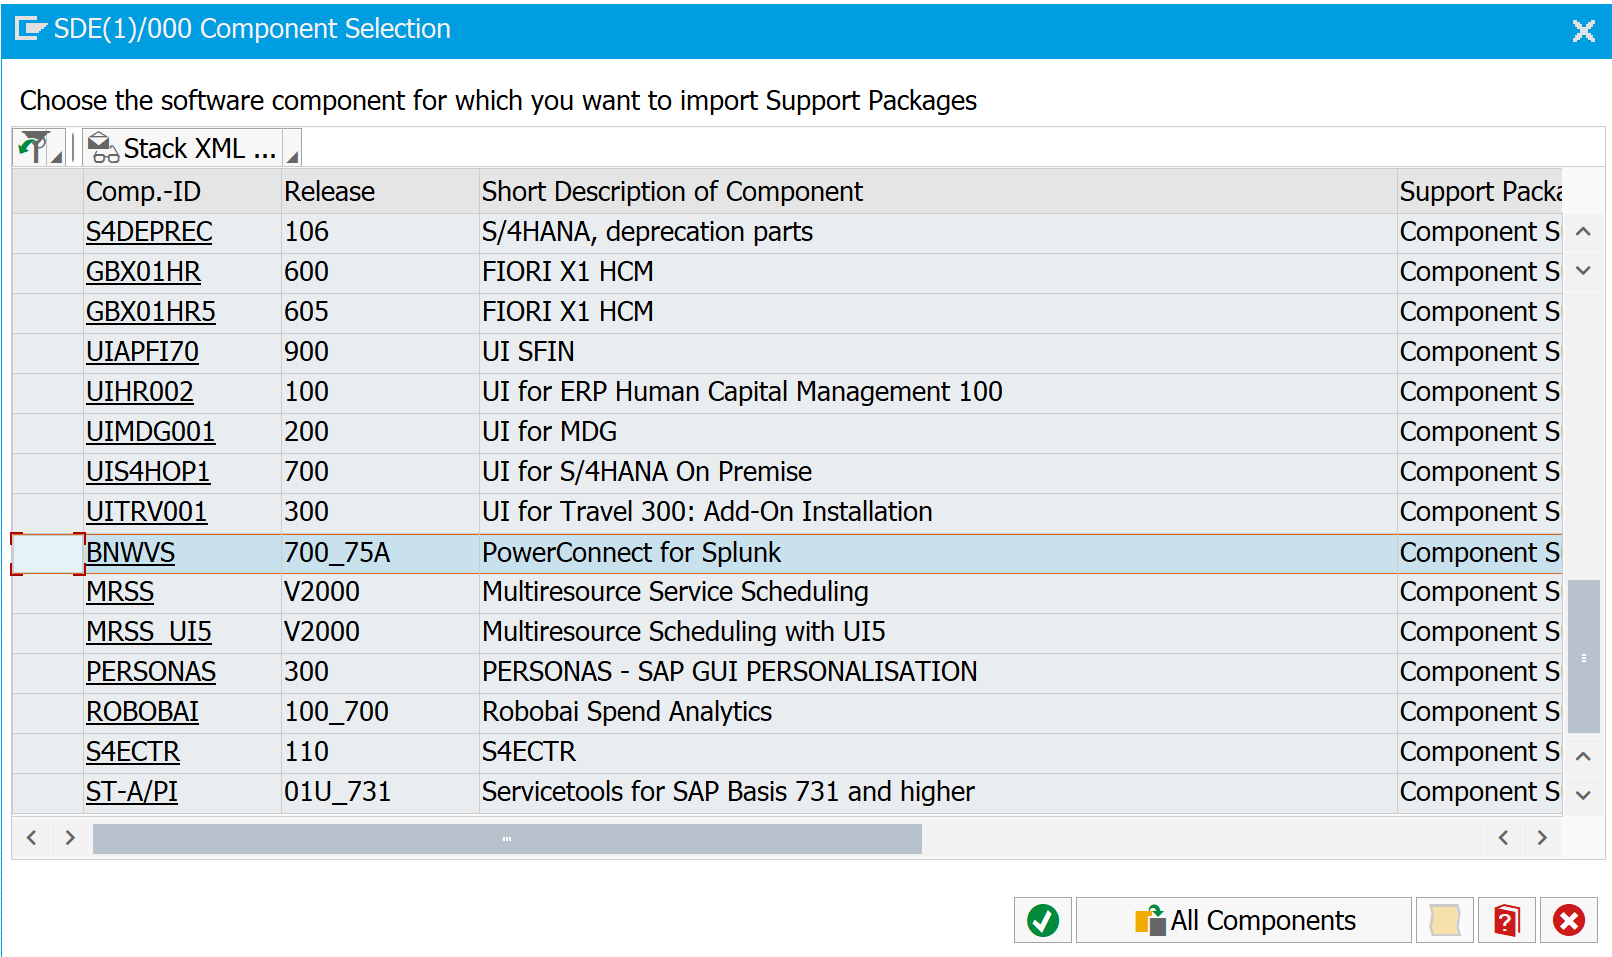1612x957 pixels.
Task: Select the row selector for BNWVS
Action: pos(47,553)
